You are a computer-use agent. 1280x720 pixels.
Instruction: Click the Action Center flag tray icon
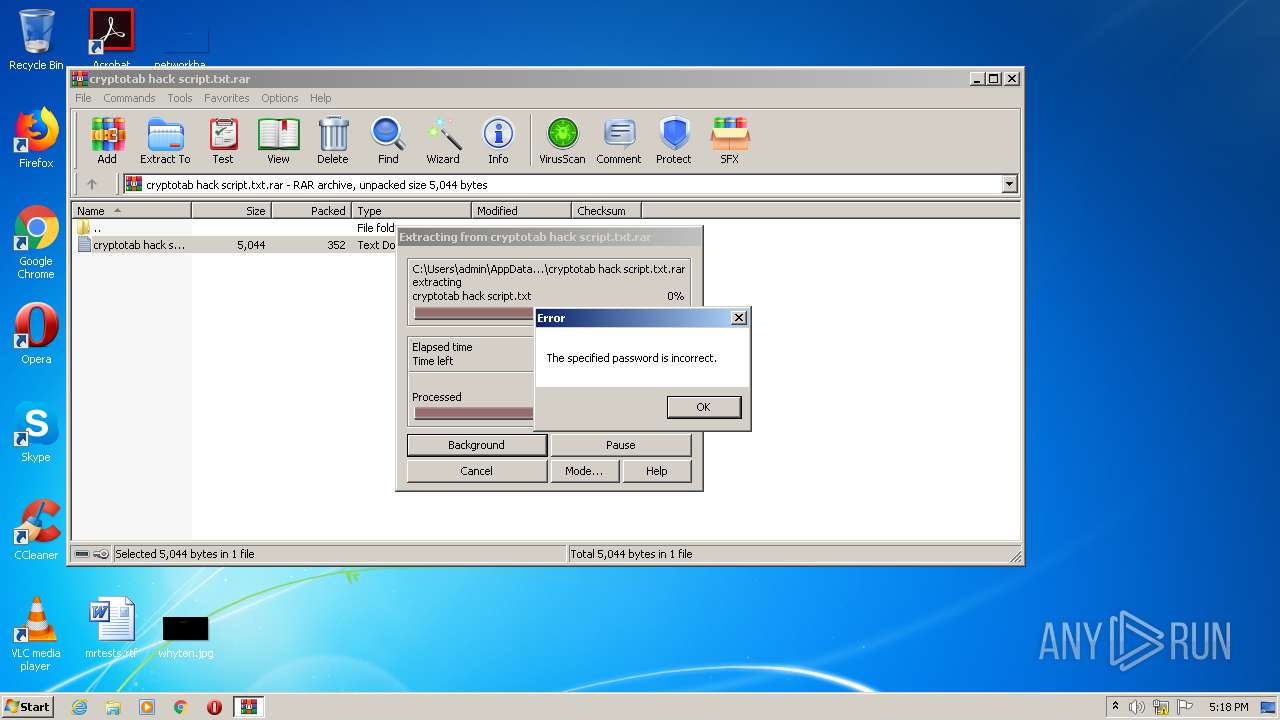(1185, 707)
